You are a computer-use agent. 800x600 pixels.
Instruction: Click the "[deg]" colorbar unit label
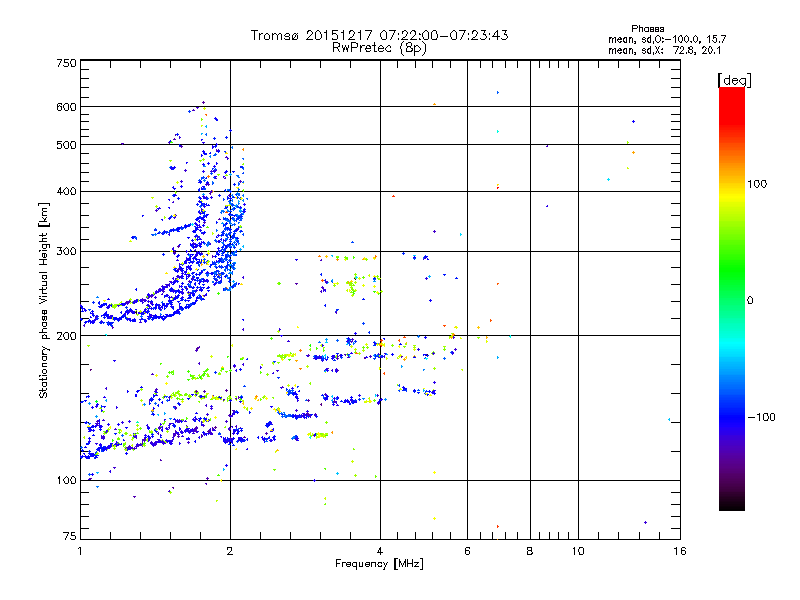click(x=734, y=80)
